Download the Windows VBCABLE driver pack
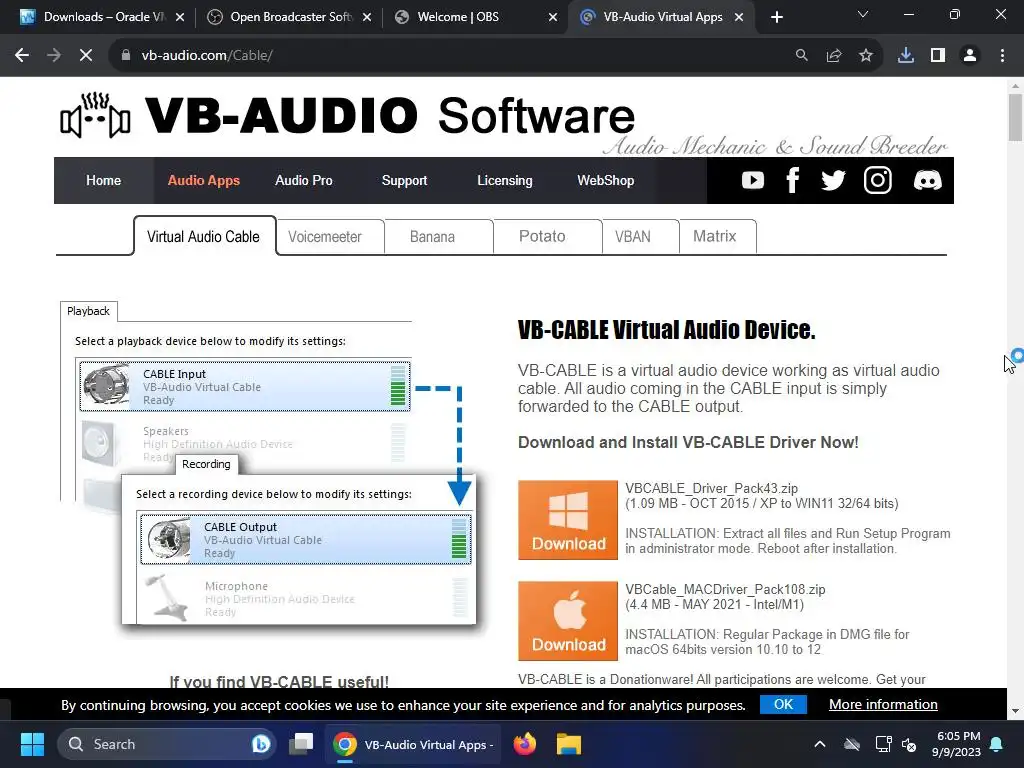The width and height of the screenshot is (1024, 768). 568,520
